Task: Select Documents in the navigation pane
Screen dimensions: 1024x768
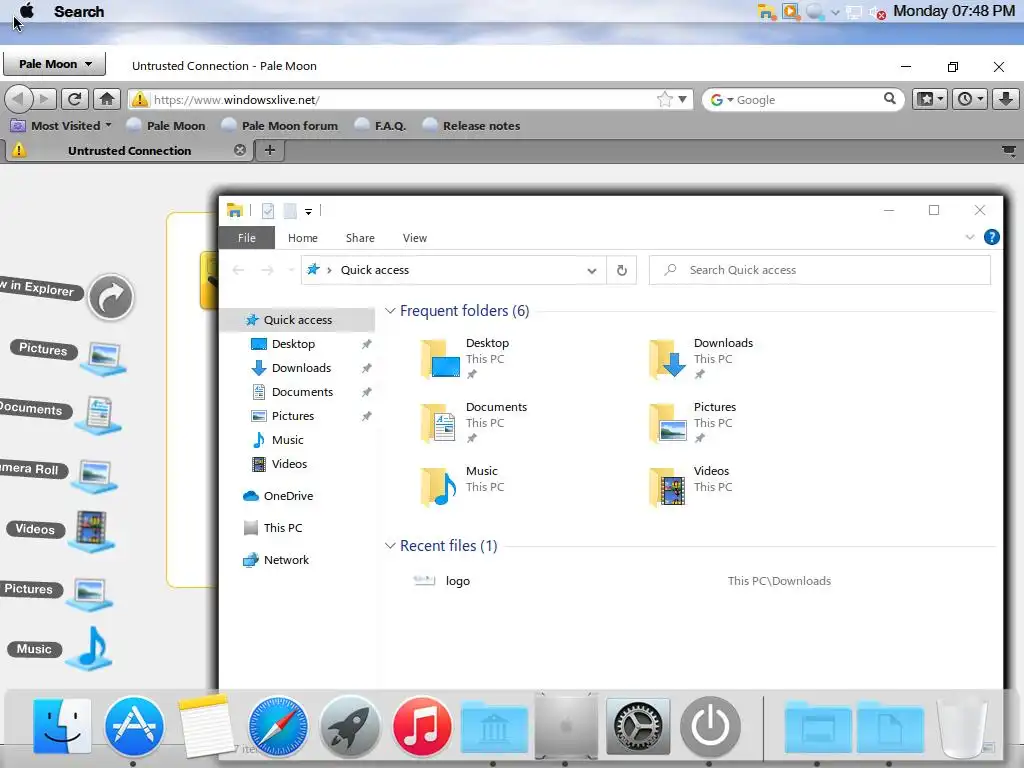Action: [302, 392]
